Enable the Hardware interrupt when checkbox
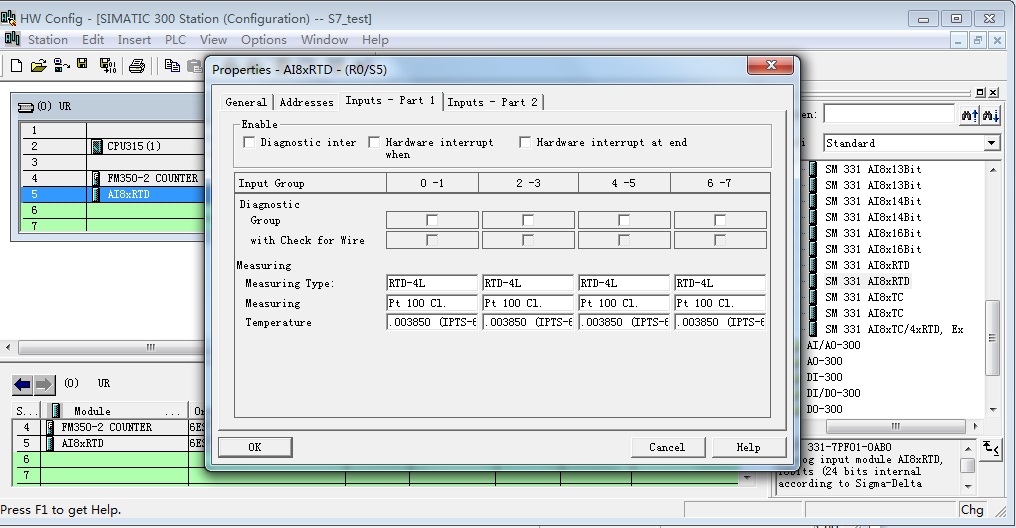Viewport: 1016px width, 528px height. point(374,142)
